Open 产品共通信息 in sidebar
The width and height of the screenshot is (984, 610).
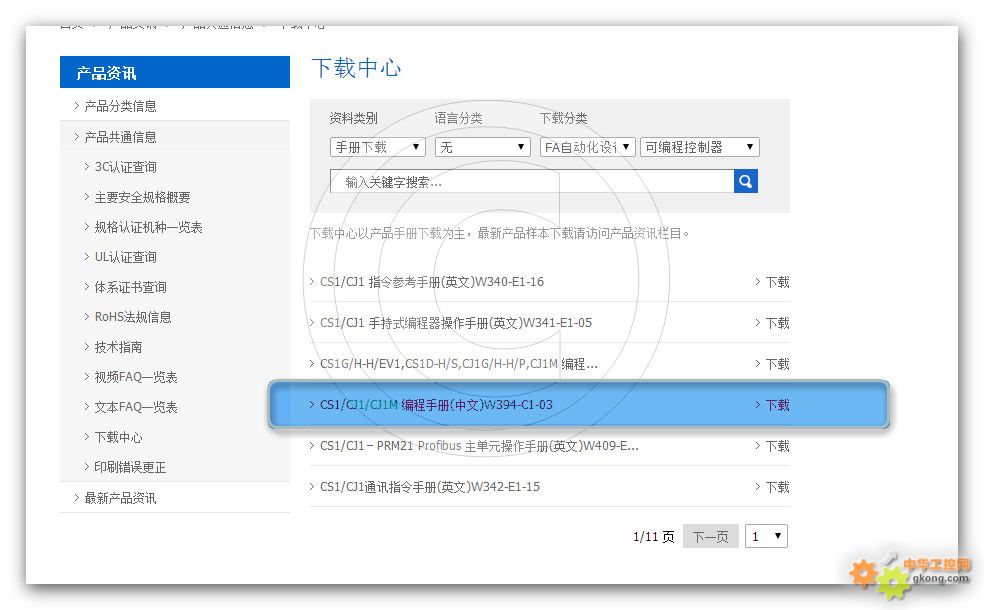(120, 137)
